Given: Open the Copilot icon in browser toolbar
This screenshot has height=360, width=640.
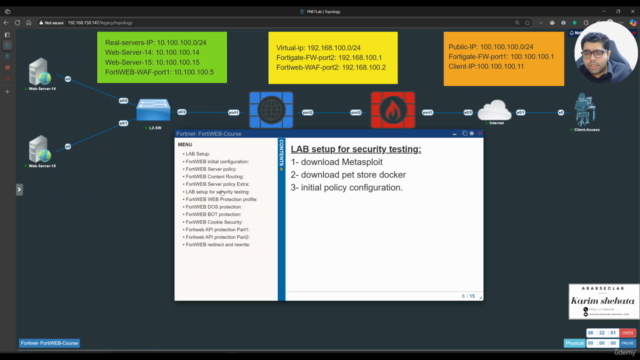Looking at the screenshot, I should [x=633, y=23].
